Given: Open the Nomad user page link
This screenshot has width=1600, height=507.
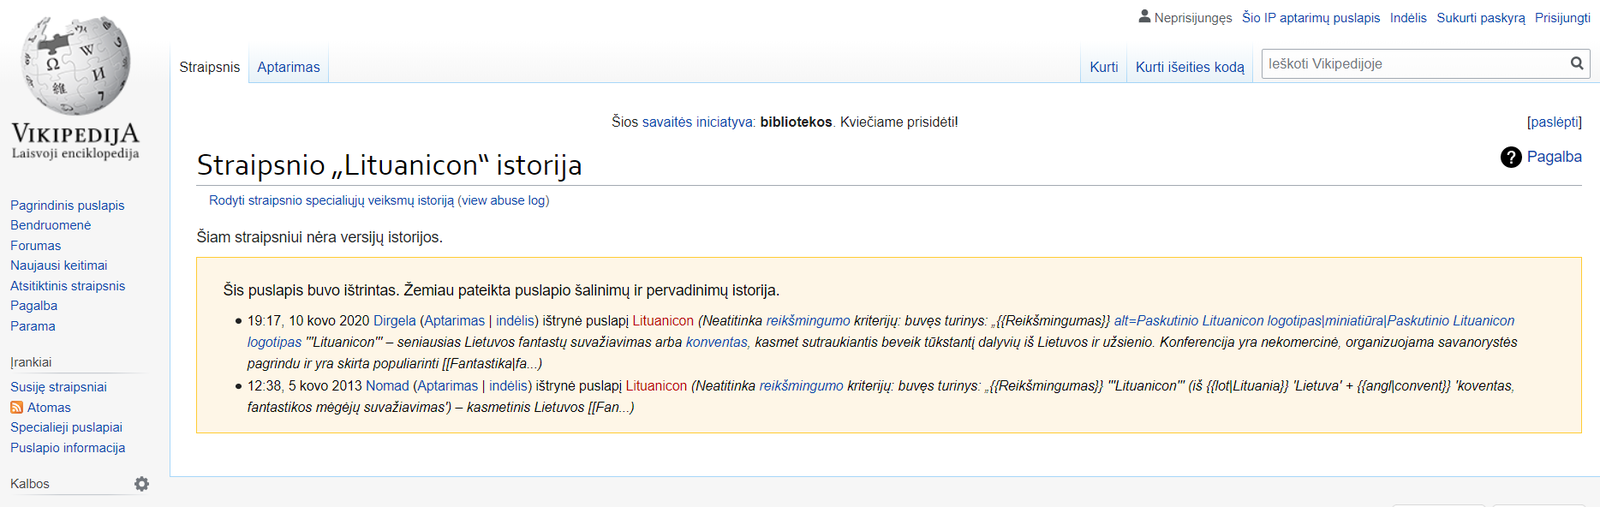Looking at the screenshot, I should tap(387, 386).
